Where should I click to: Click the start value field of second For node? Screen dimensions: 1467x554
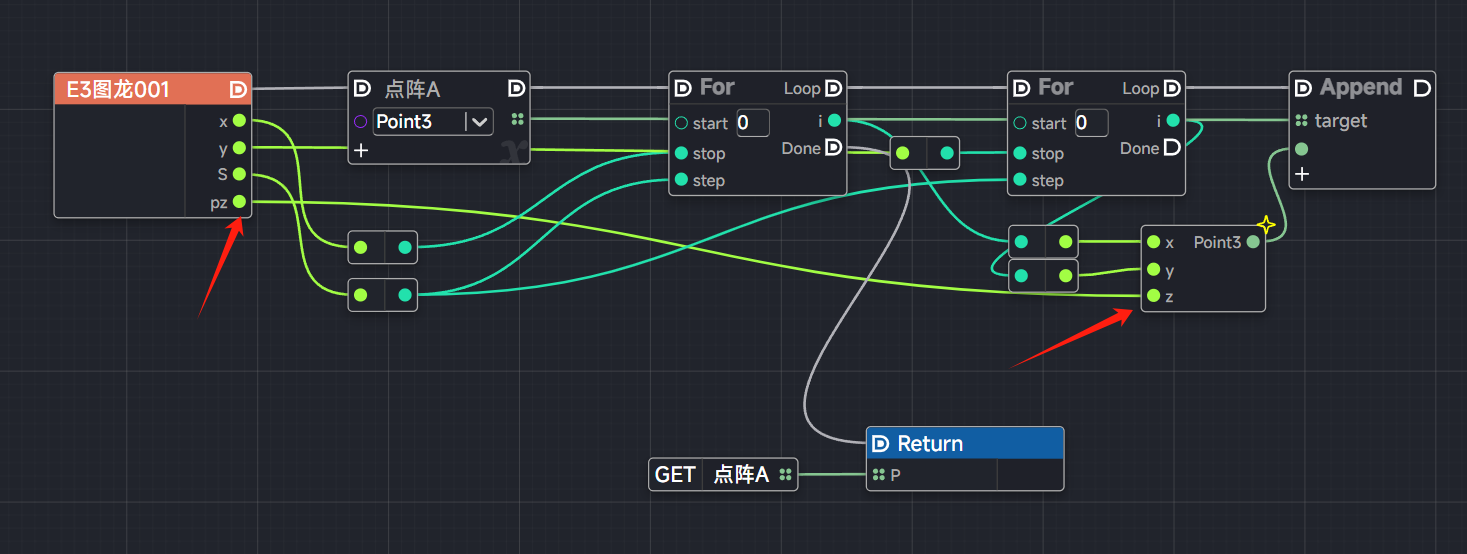coord(1091,123)
